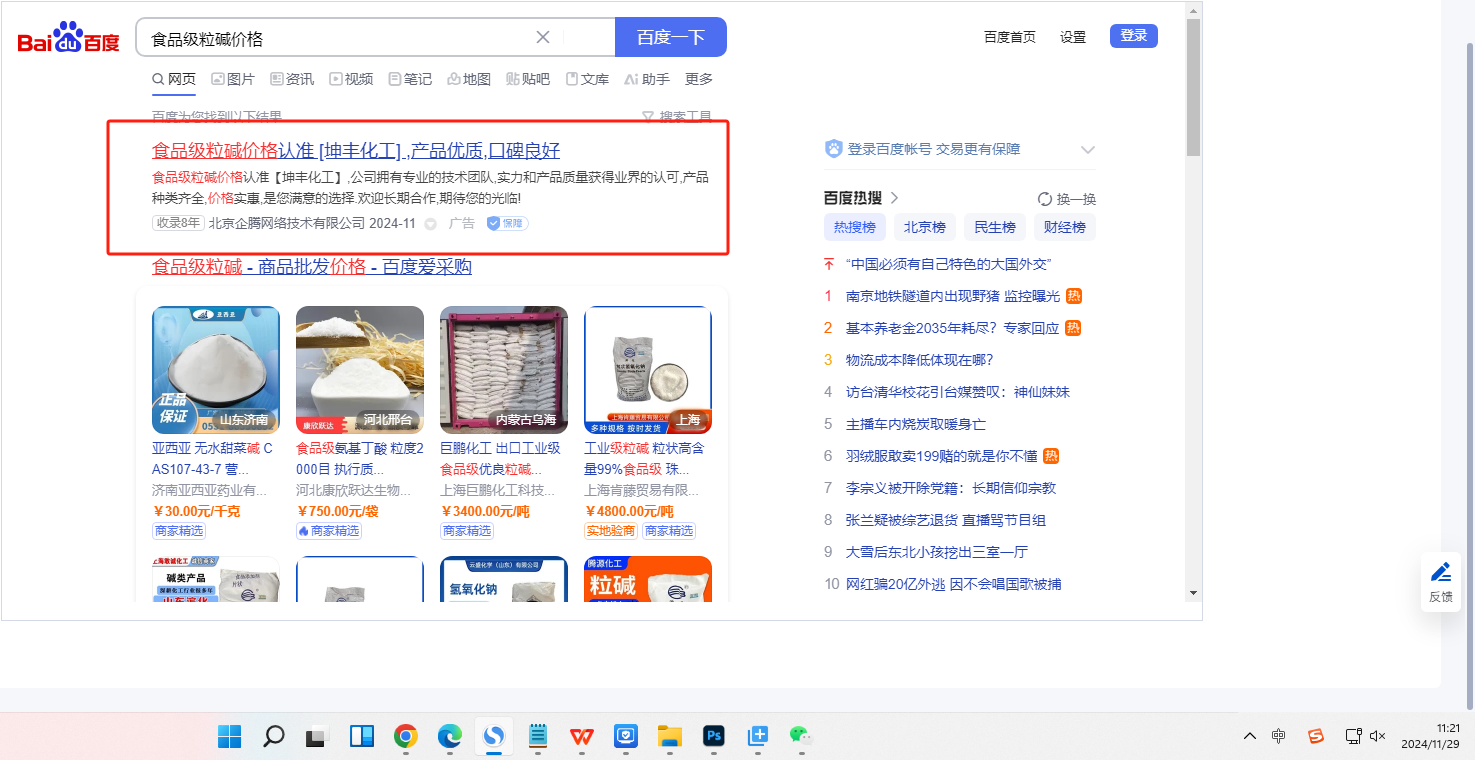Open the Widgets panel in the taskbar
Image resolution: width=1475 pixels, height=760 pixels.
pyautogui.click(x=362, y=737)
